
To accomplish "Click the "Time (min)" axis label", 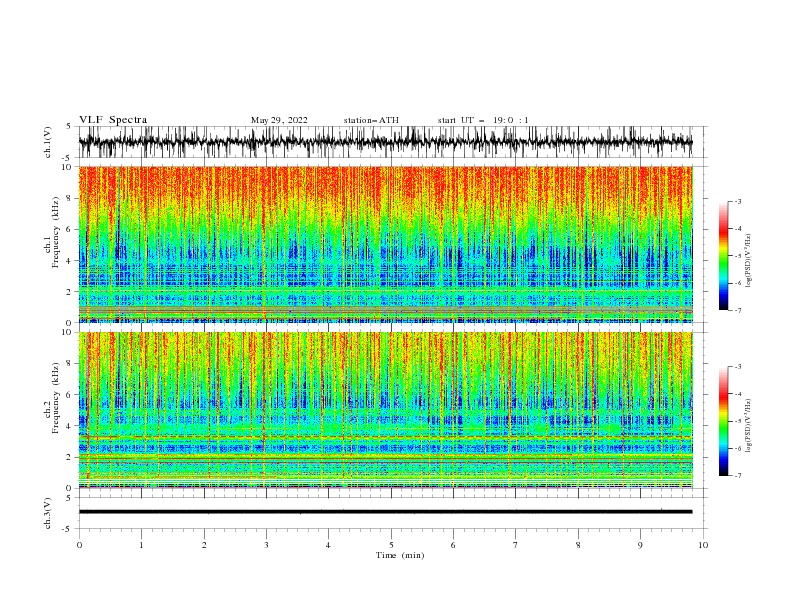I will 400,555.
